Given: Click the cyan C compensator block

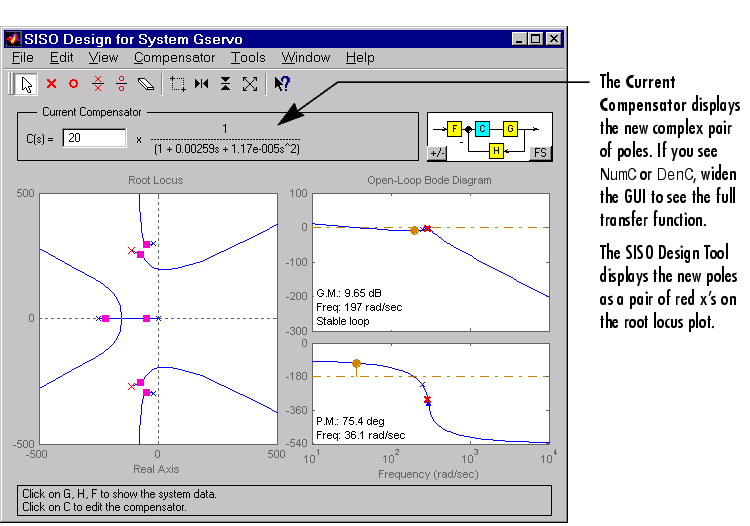Looking at the screenshot, I should click(482, 129).
